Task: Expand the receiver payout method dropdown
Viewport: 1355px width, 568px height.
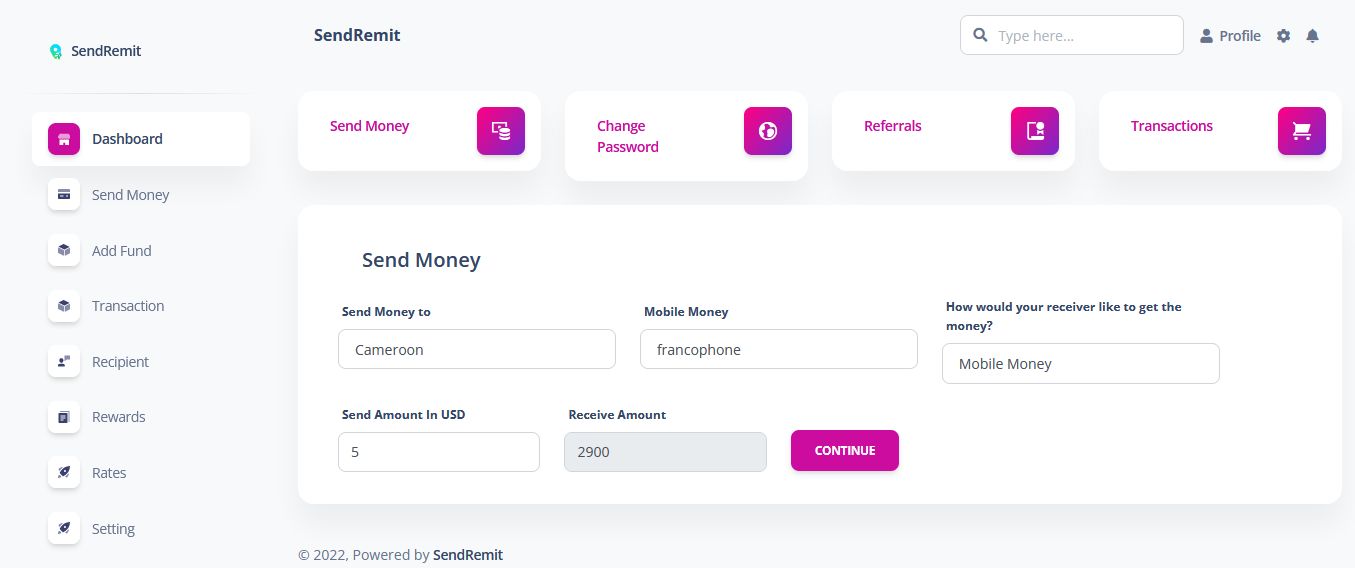Action: point(1081,363)
